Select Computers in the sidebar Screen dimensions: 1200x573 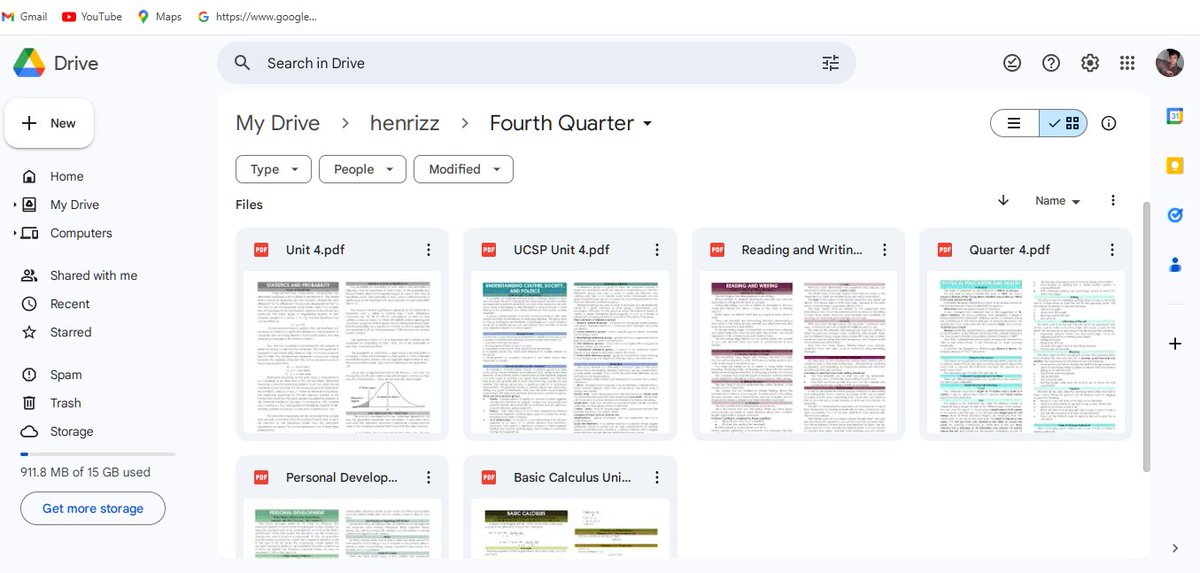coord(81,233)
